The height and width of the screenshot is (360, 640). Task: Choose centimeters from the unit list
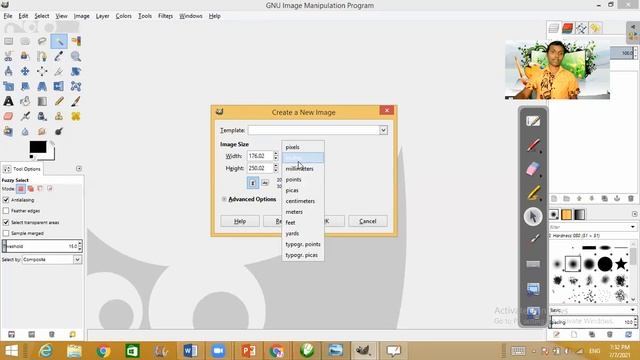tap(300, 201)
